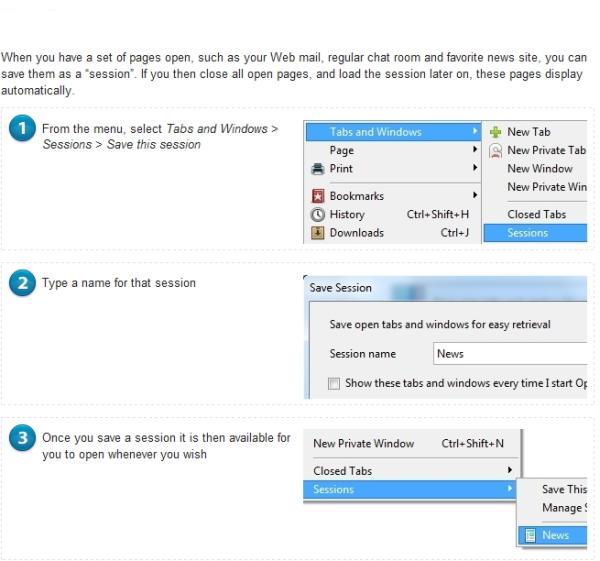Expand the Bookmarks submenu arrow

(475, 196)
